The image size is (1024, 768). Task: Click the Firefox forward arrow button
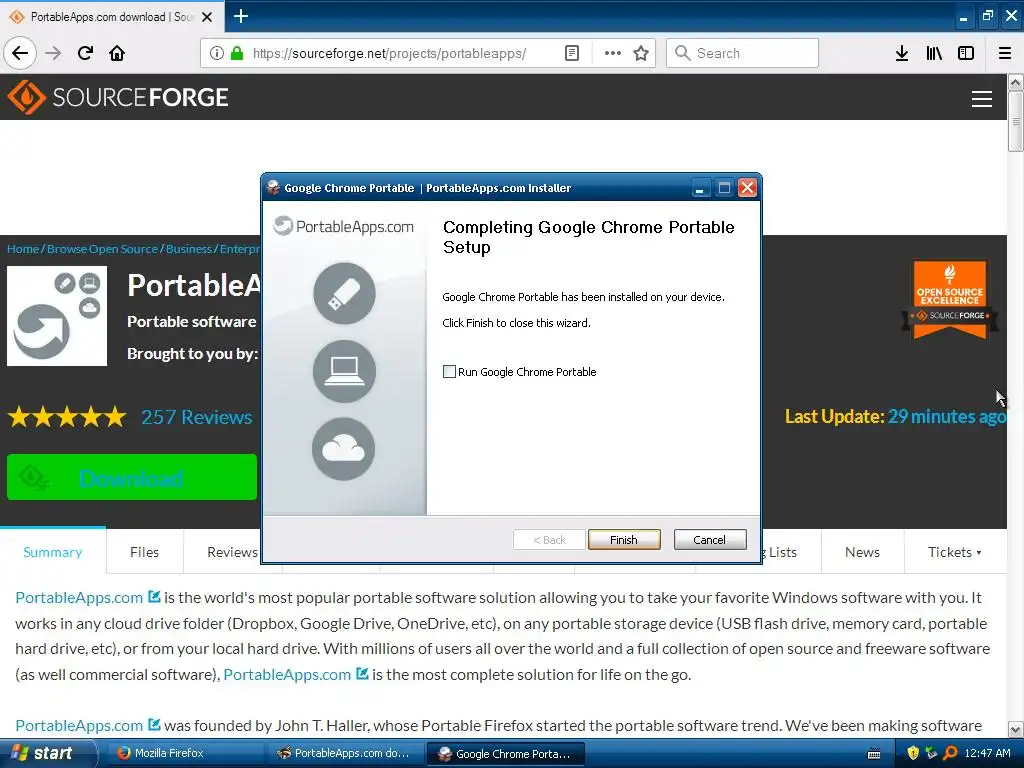tap(53, 53)
